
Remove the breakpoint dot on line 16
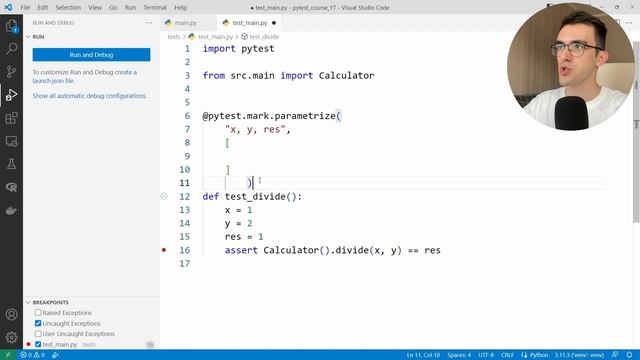click(164, 250)
